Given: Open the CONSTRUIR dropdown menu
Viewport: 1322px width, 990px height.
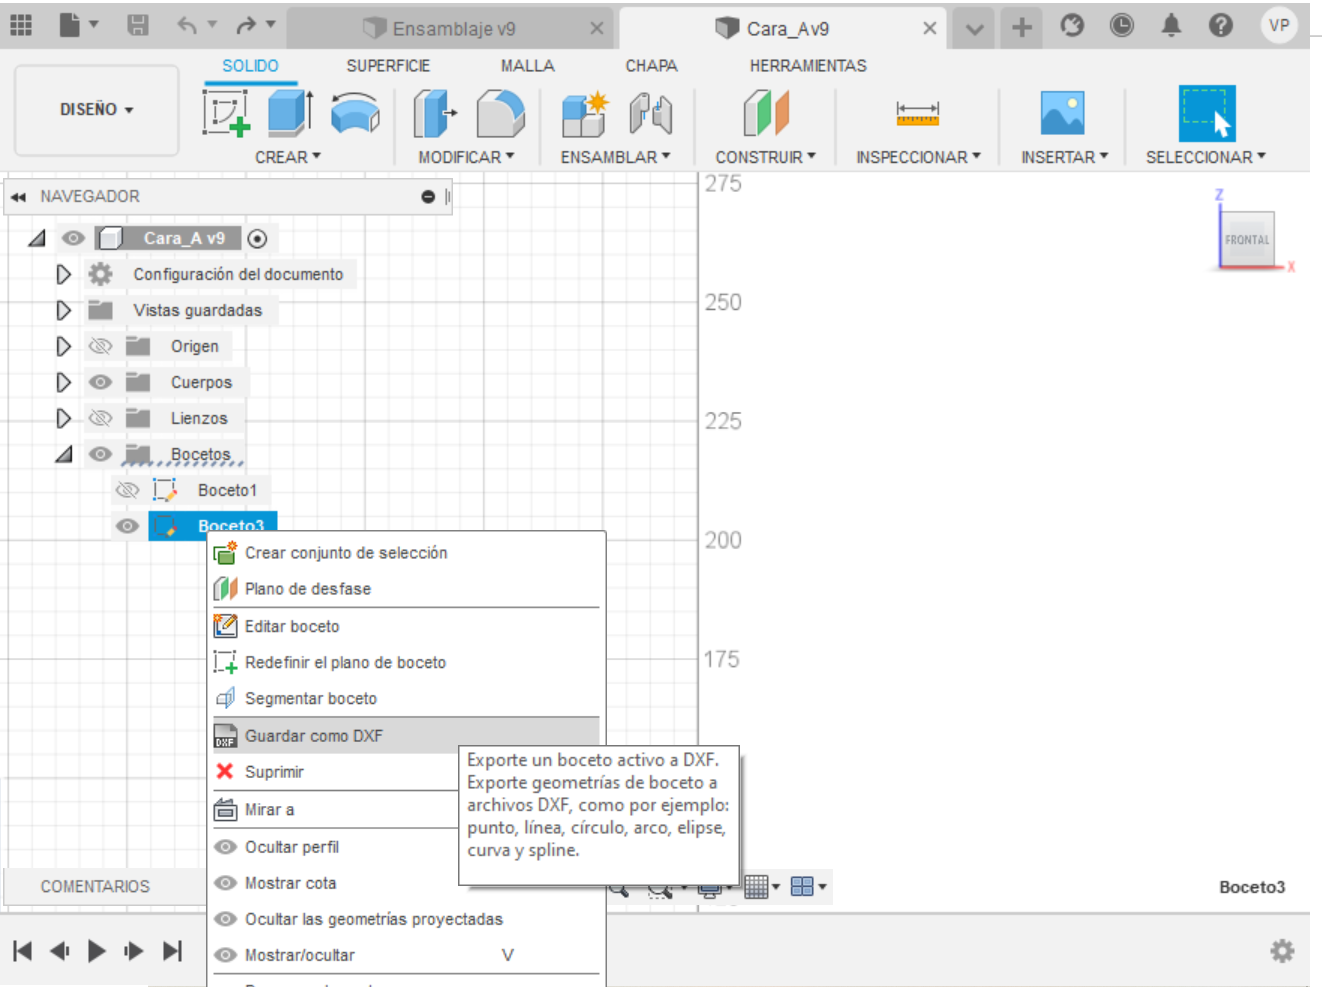Looking at the screenshot, I should 765,157.
